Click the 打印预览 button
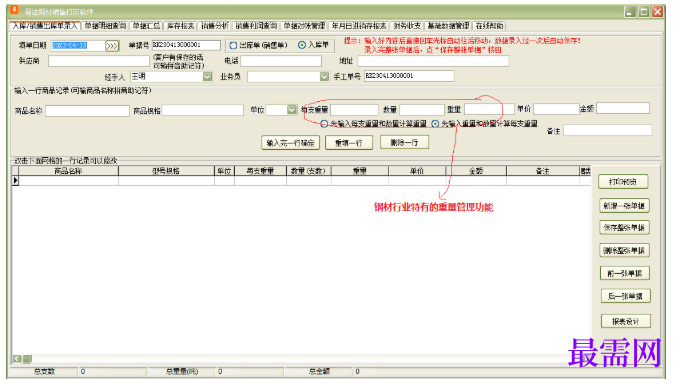Viewport: 680px width, 384px height. 623,182
